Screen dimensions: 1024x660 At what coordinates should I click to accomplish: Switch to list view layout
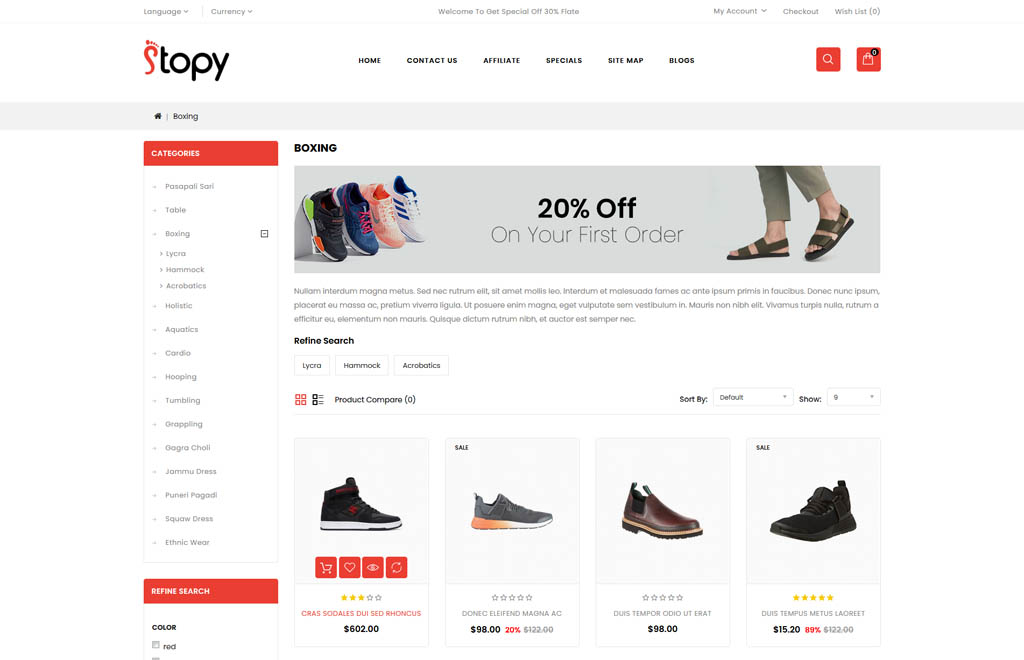pyautogui.click(x=318, y=400)
